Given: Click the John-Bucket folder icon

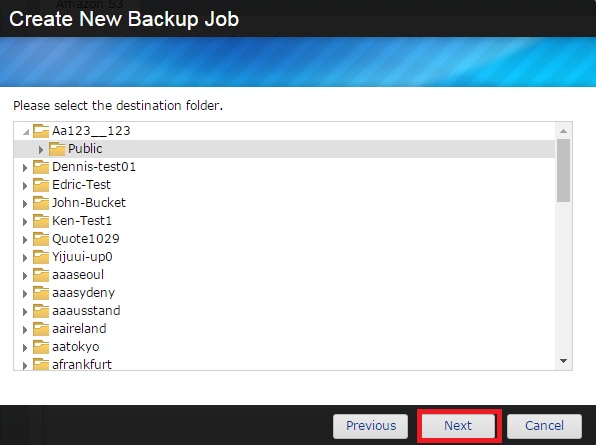Looking at the screenshot, I should click(x=41, y=203).
